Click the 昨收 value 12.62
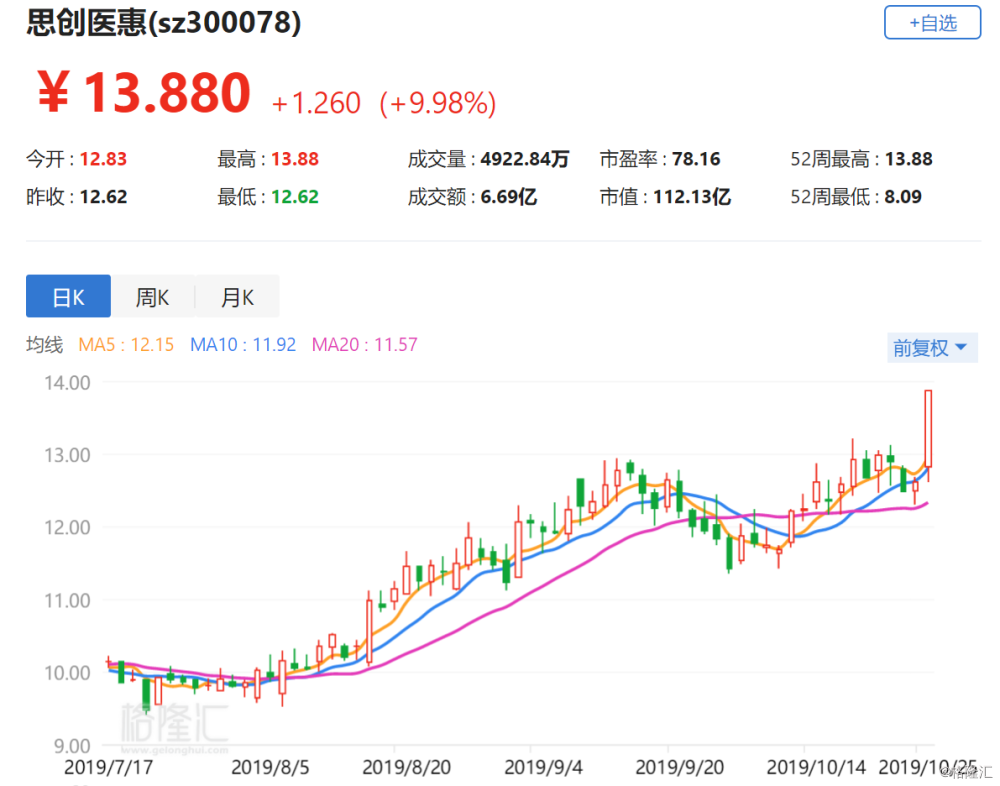Screen dimensions: 1000x786 (x=103, y=196)
